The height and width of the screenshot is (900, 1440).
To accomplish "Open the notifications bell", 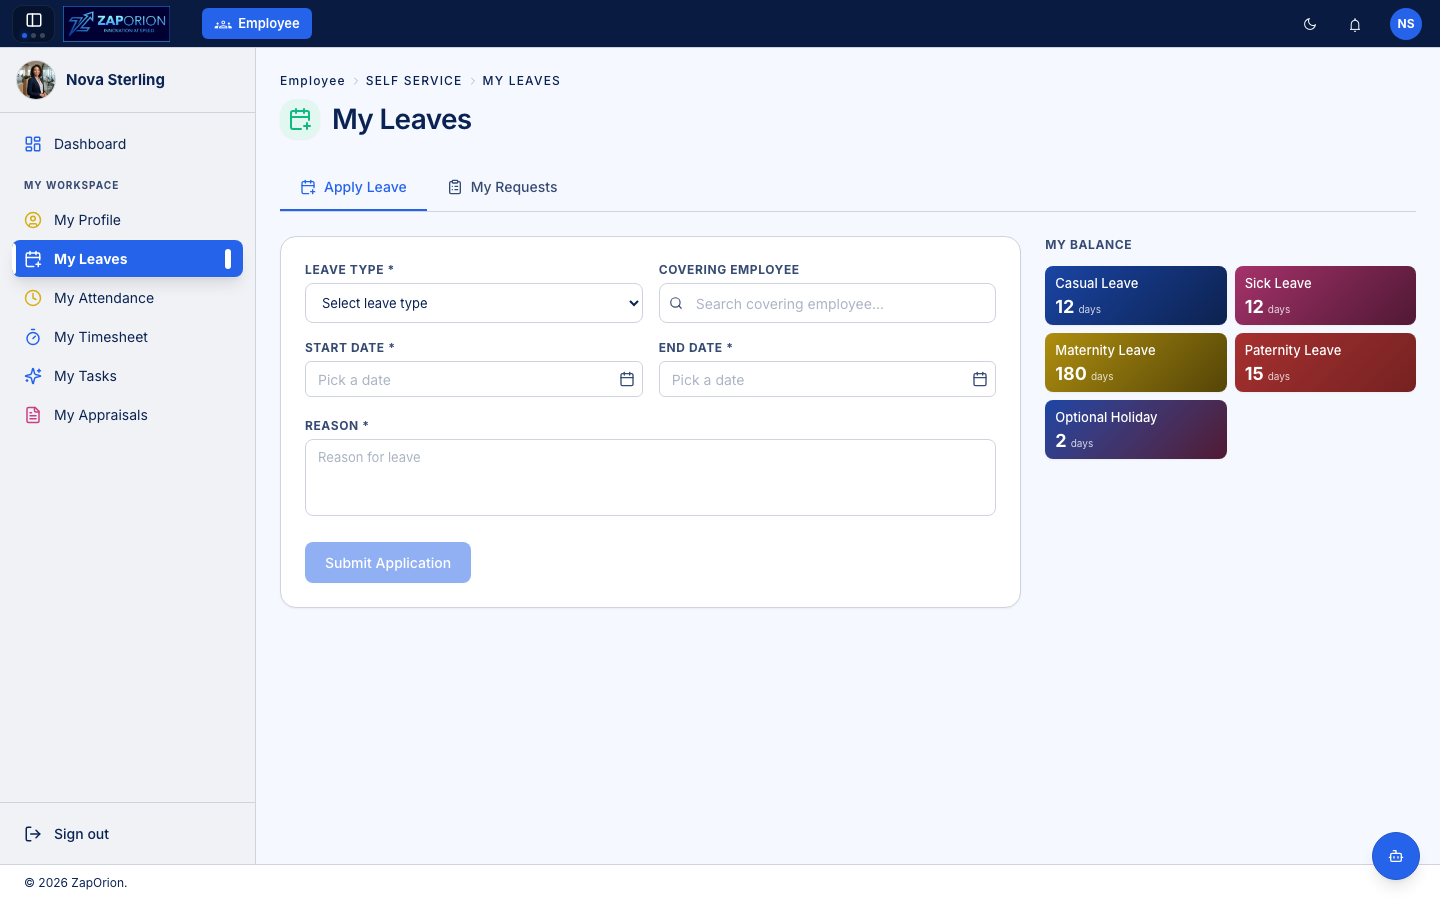I will (x=1355, y=24).
